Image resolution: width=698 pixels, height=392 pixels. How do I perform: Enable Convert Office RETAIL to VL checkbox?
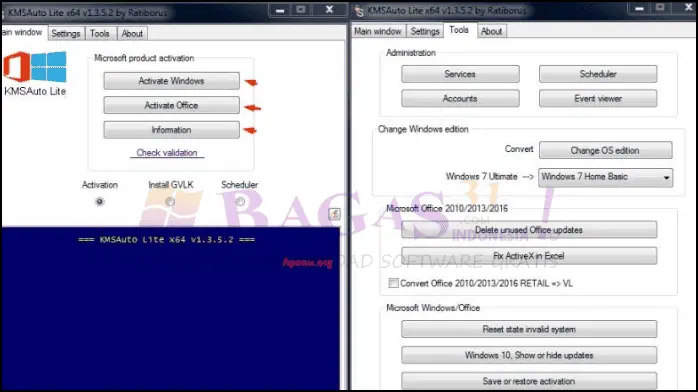394,283
